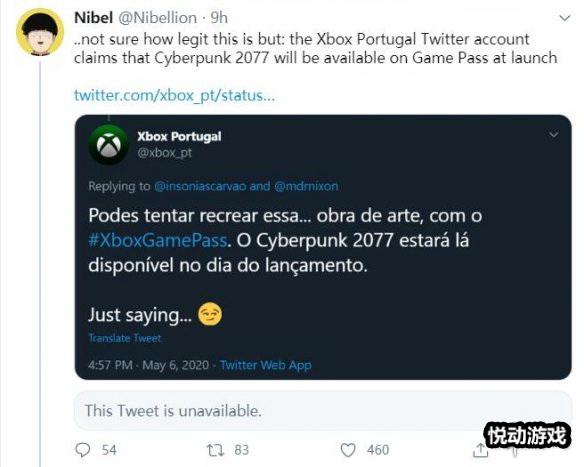Viewport: 584px width, 467px height.
Task: Like the tweet with heart icon
Action: click(x=348, y=450)
